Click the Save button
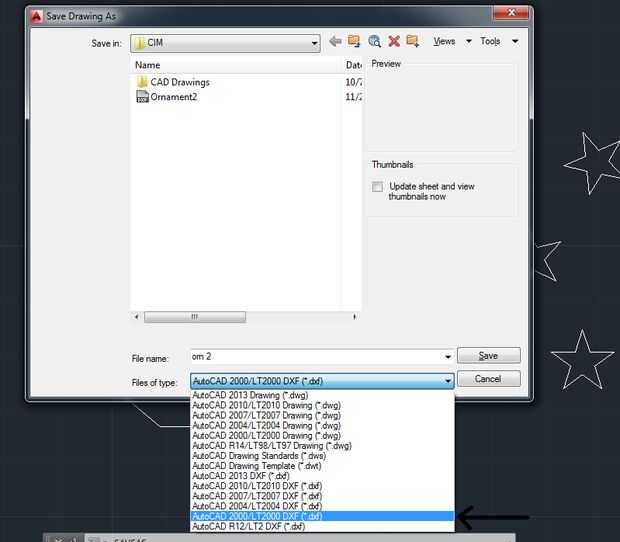 [x=489, y=356]
